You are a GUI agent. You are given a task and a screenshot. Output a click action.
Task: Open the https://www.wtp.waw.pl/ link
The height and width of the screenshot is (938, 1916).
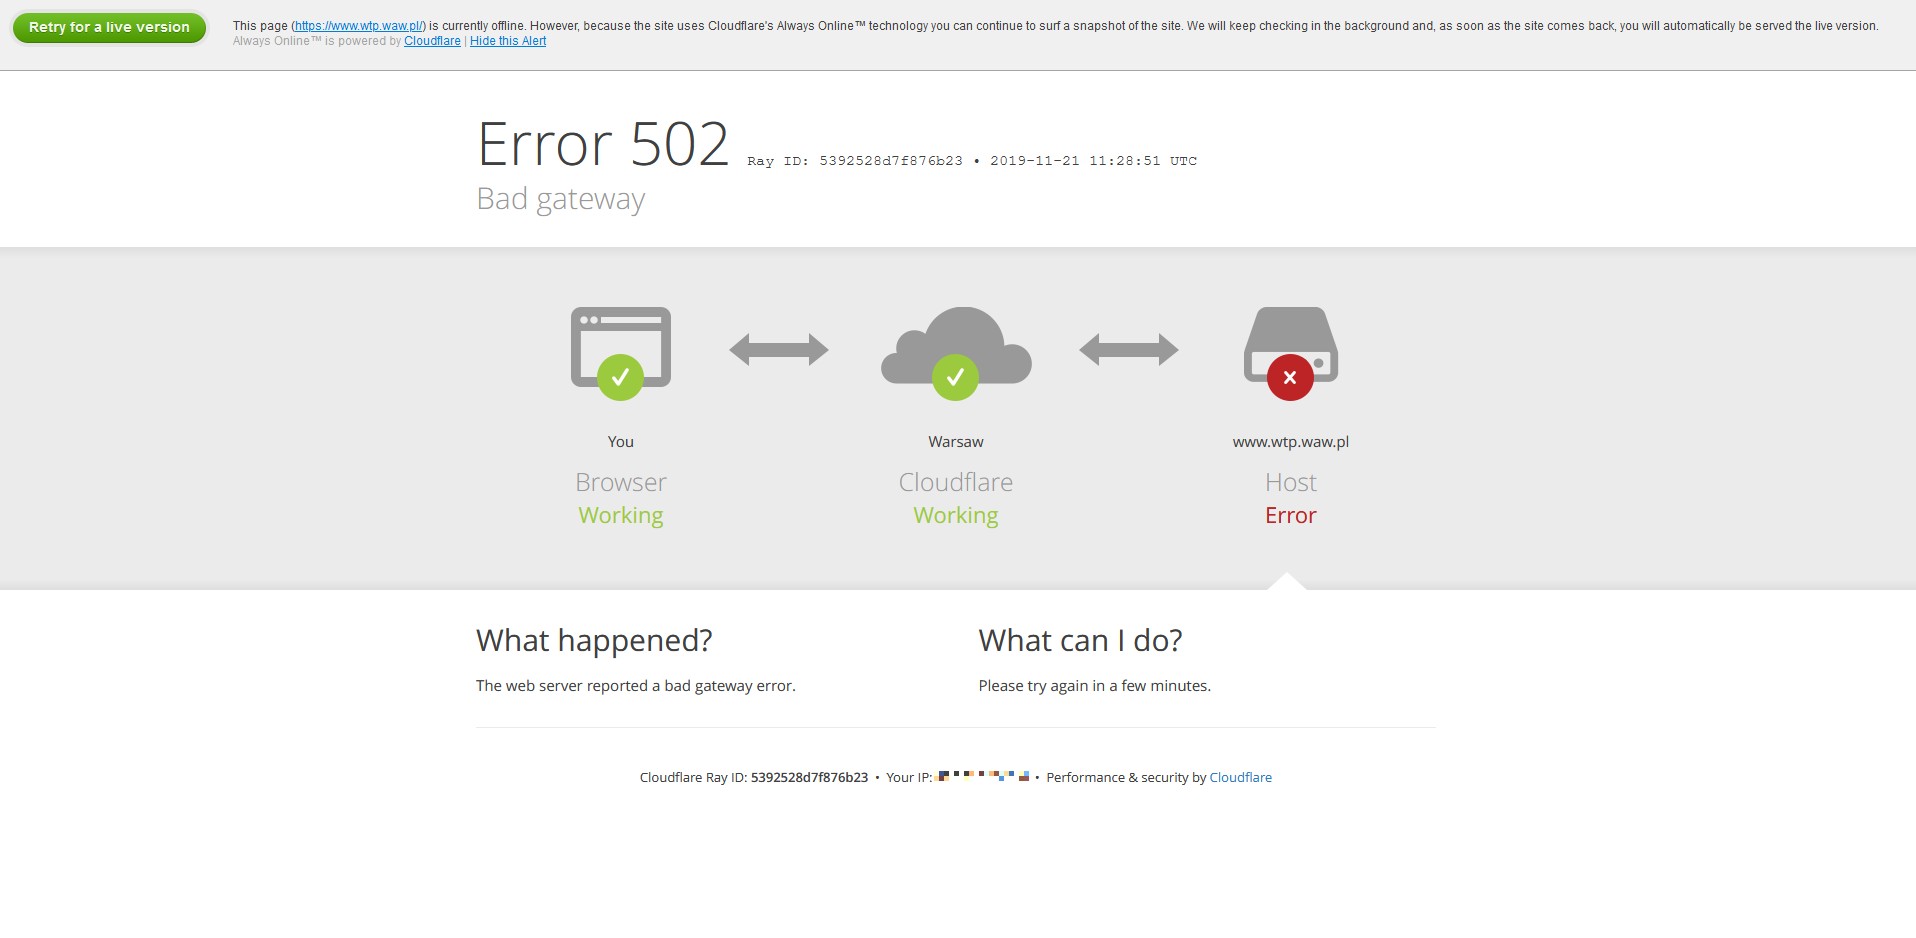click(360, 26)
